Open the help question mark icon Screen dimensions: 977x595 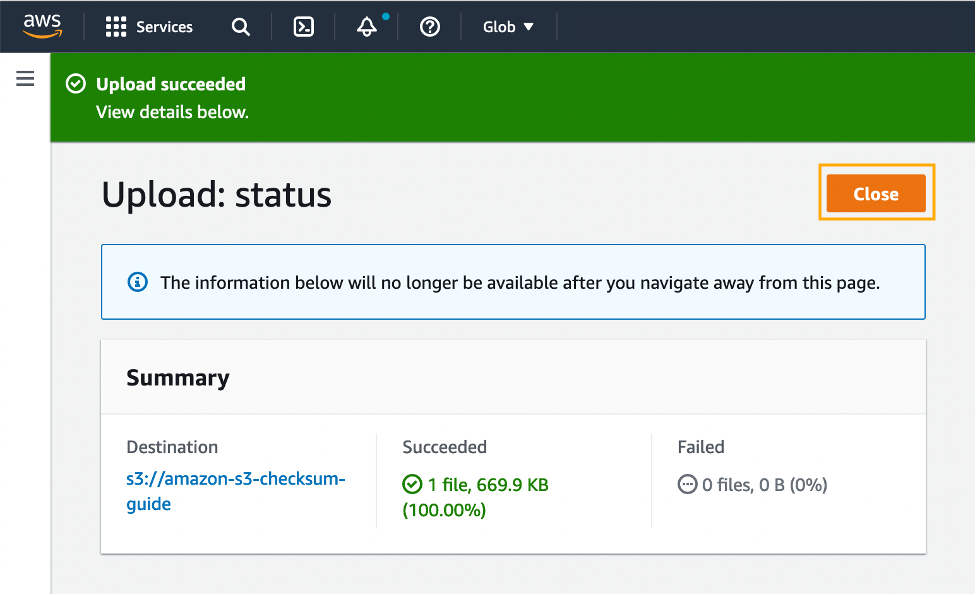[x=430, y=27]
